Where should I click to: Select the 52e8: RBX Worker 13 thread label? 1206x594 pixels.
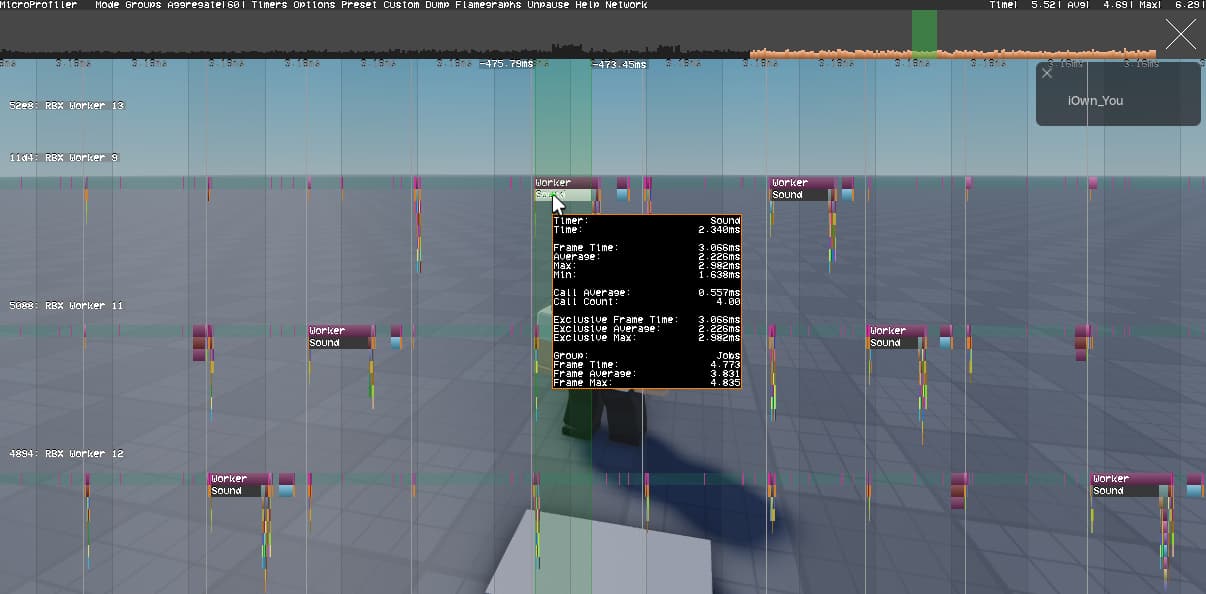click(67, 105)
